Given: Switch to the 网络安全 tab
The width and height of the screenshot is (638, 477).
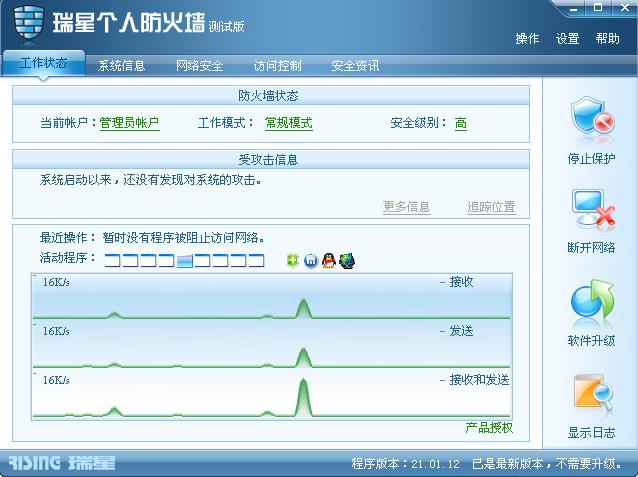Looking at the screenshot, I should coord(199,66).
